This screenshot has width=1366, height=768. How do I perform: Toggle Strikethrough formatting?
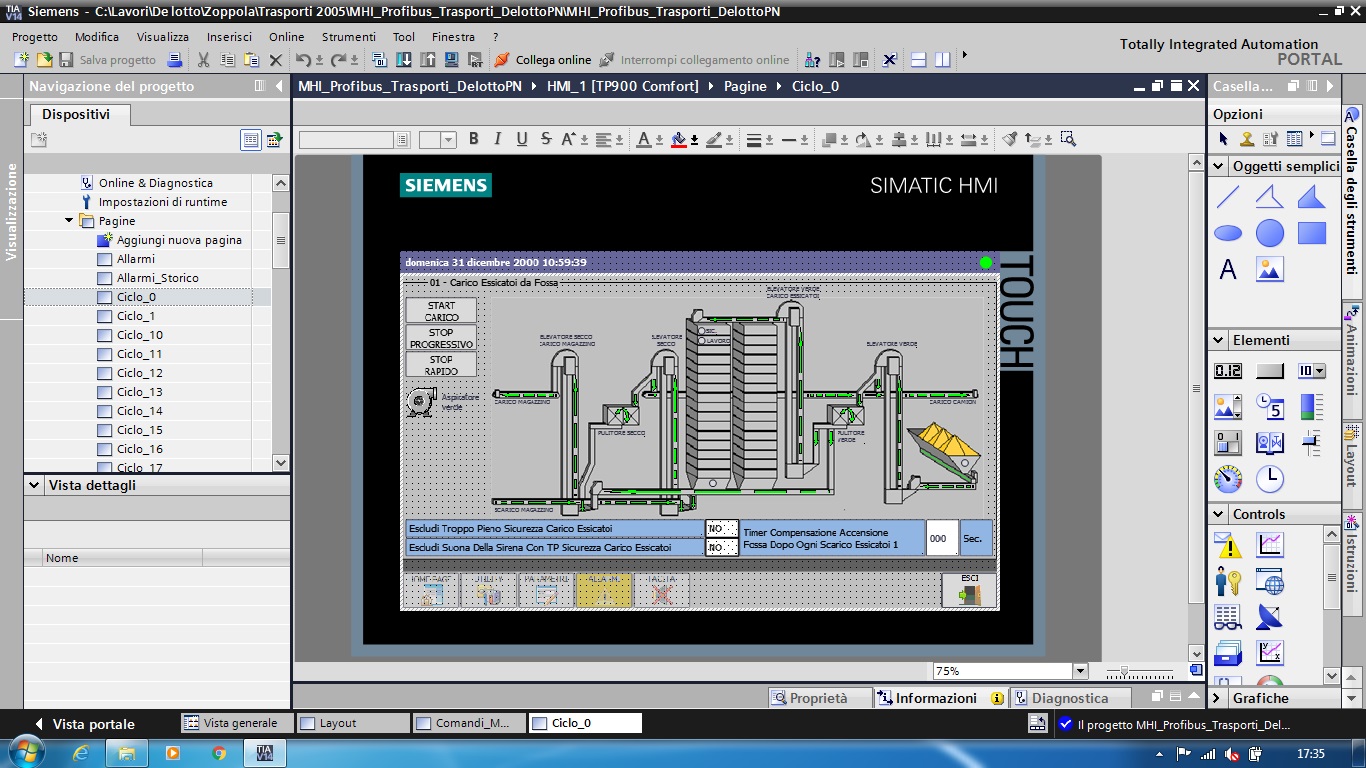pos(546,139)
